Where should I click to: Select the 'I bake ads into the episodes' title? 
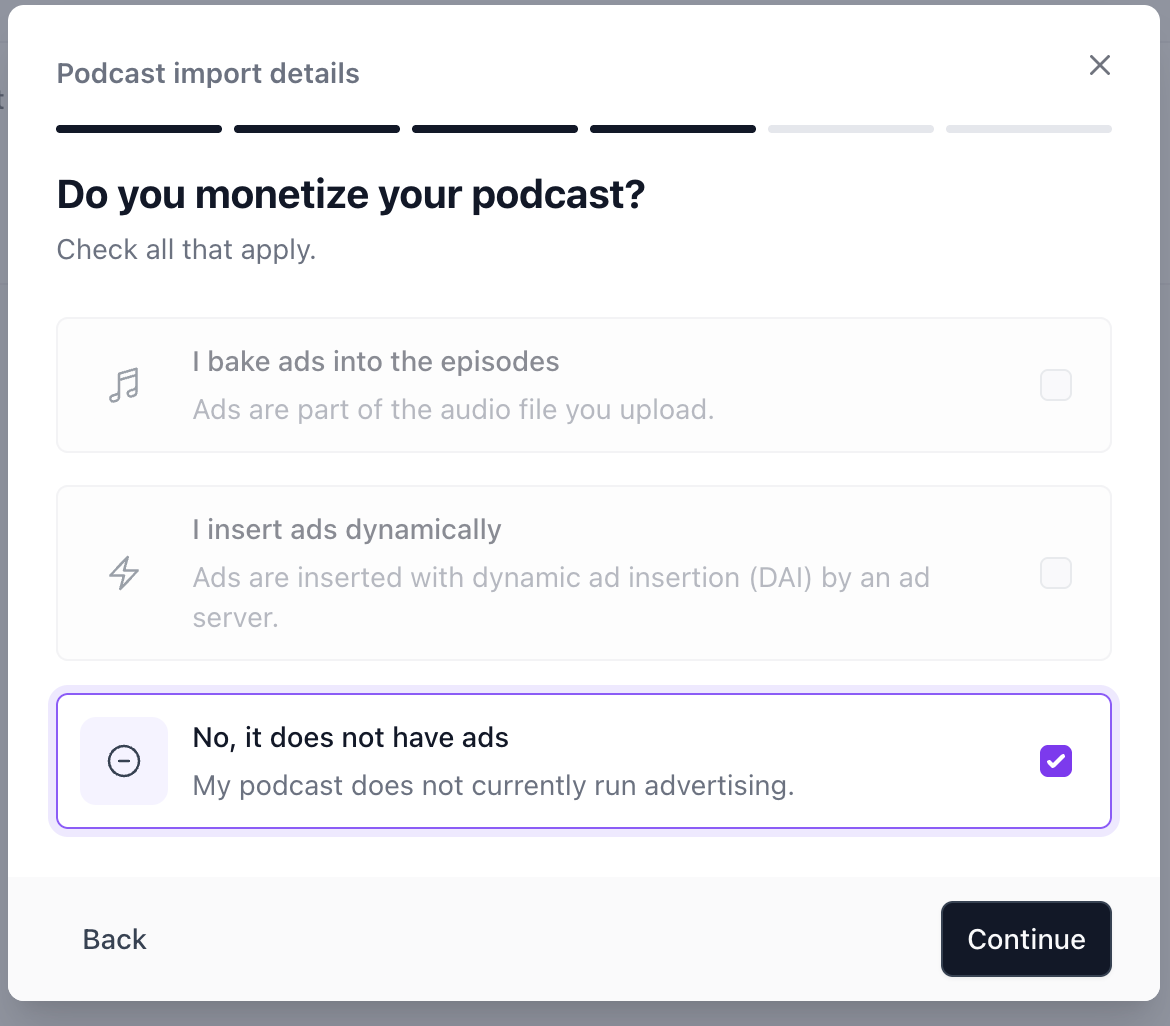pyautogui.click(x=375, y=361)
